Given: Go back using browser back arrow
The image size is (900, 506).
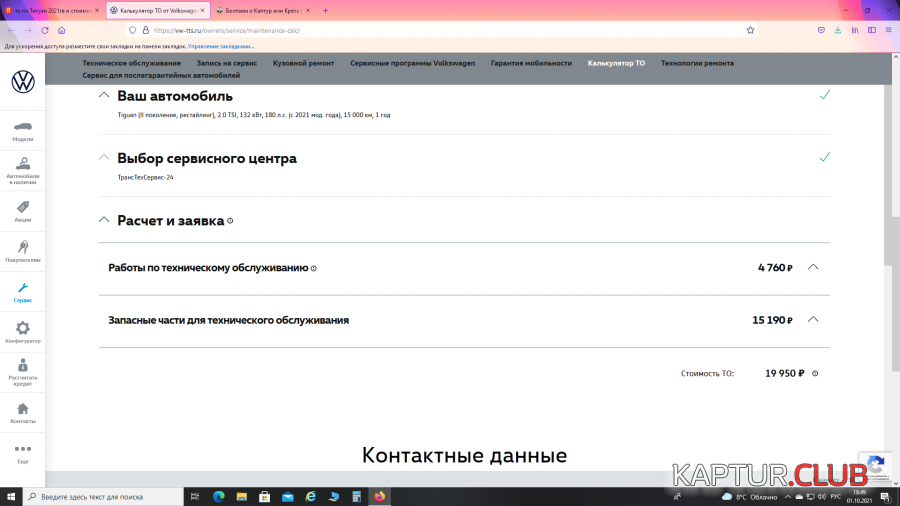Looking at the screenshot, I should [x=11, y=30].
